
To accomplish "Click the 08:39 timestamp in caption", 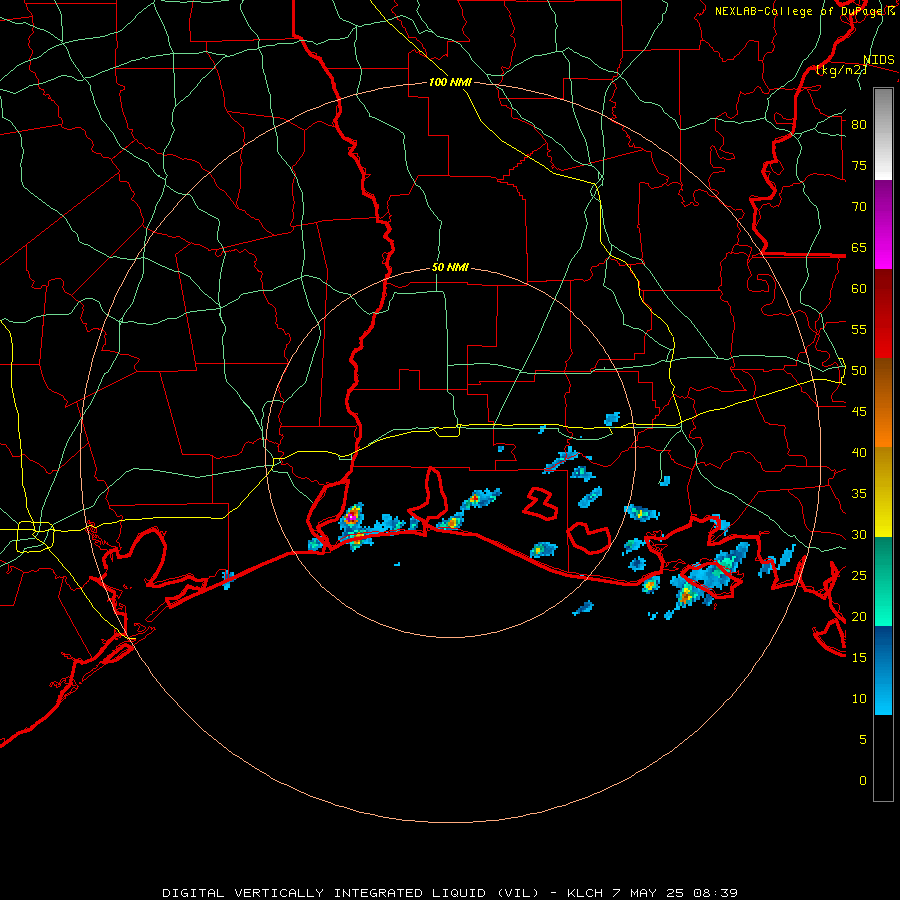I will 715,893.
